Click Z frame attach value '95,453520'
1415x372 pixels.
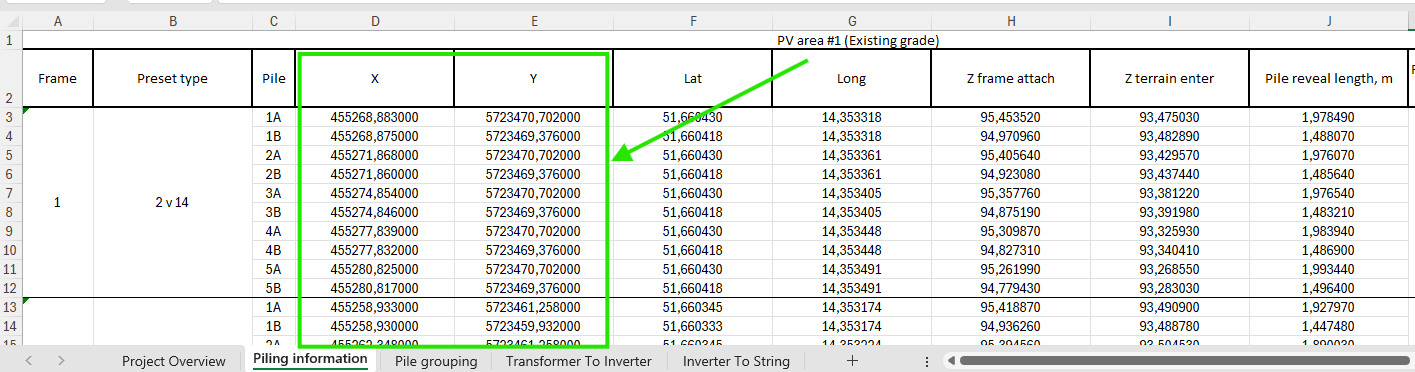tap(1010, 117)
